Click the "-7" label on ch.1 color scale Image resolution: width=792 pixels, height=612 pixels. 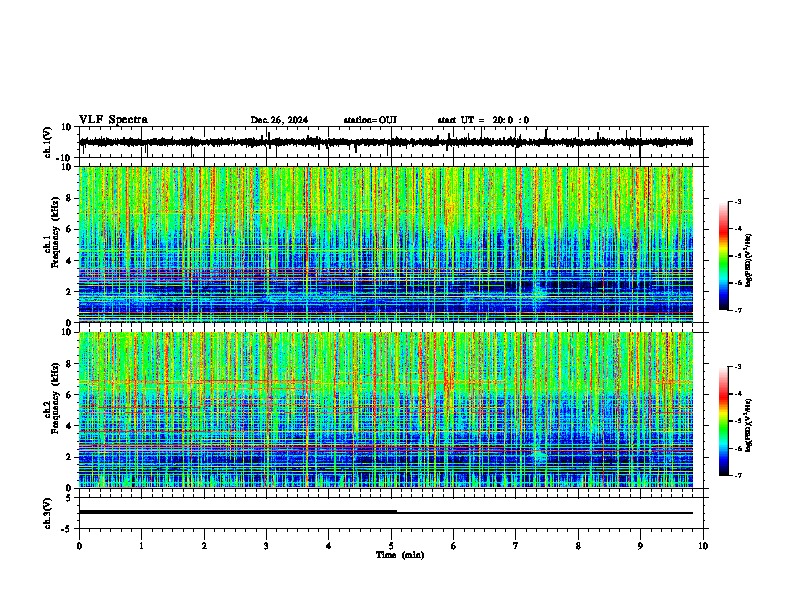(x=738, y=310)
